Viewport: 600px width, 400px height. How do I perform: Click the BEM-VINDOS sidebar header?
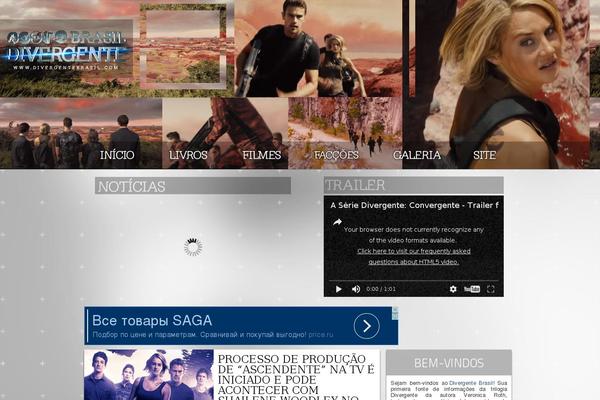coord(449,362)
